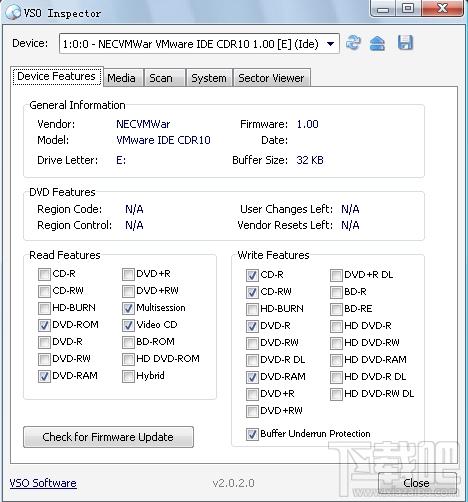The image size is (468, 502).
Task: Toggle DVD+R checkbox in Write Features
Action: point(252,394)
